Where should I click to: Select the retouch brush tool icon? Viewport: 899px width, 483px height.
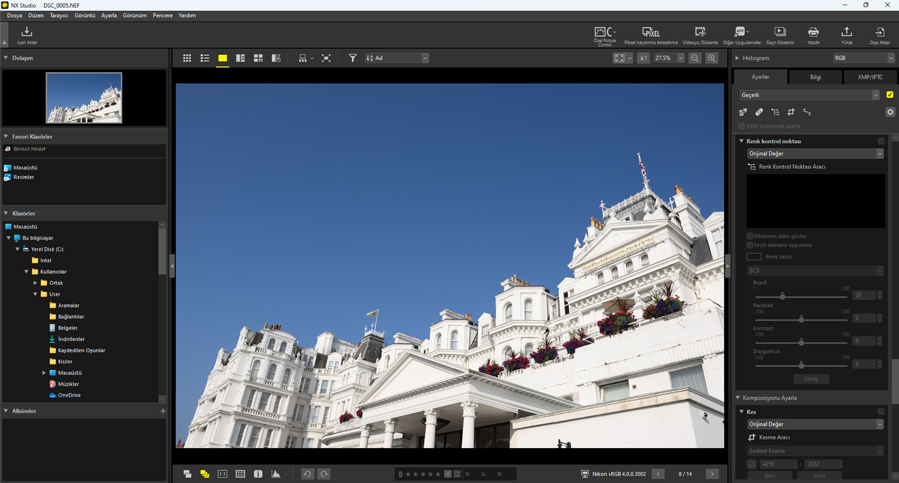759,112
